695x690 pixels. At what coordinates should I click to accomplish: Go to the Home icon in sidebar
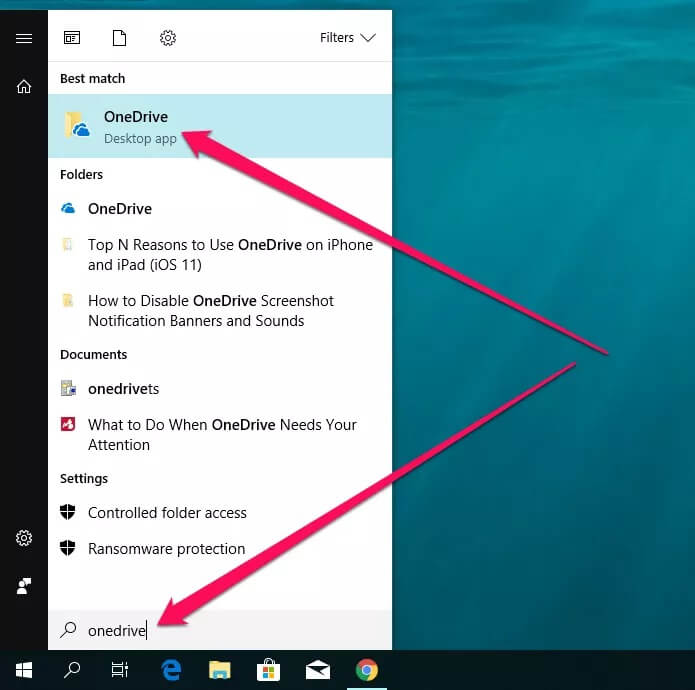pyautogui.click(x=24, y=86)
